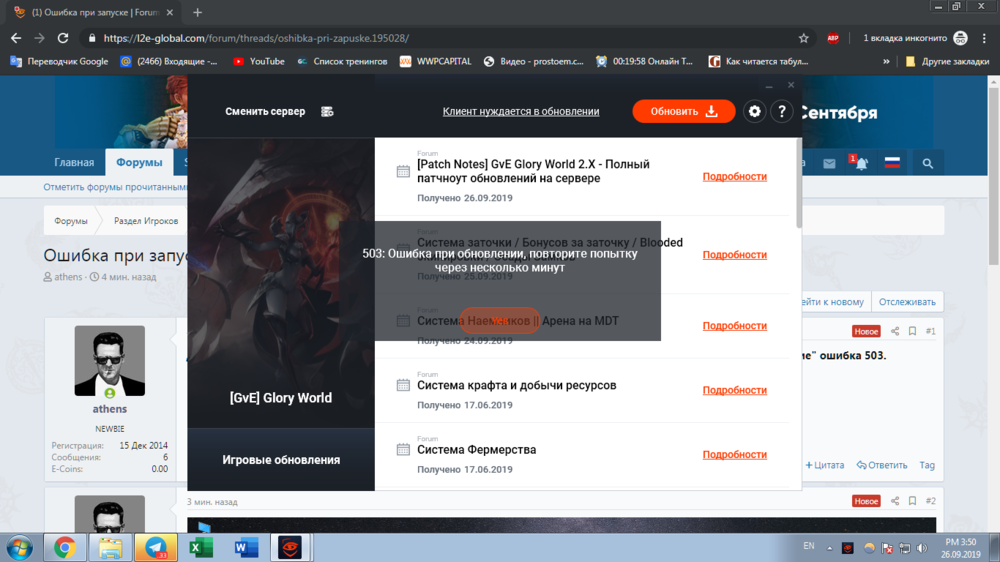Viewport: 1000px width, 562px height.
Task: Click the Отслеживать thread button
Action: click(908, 302)
